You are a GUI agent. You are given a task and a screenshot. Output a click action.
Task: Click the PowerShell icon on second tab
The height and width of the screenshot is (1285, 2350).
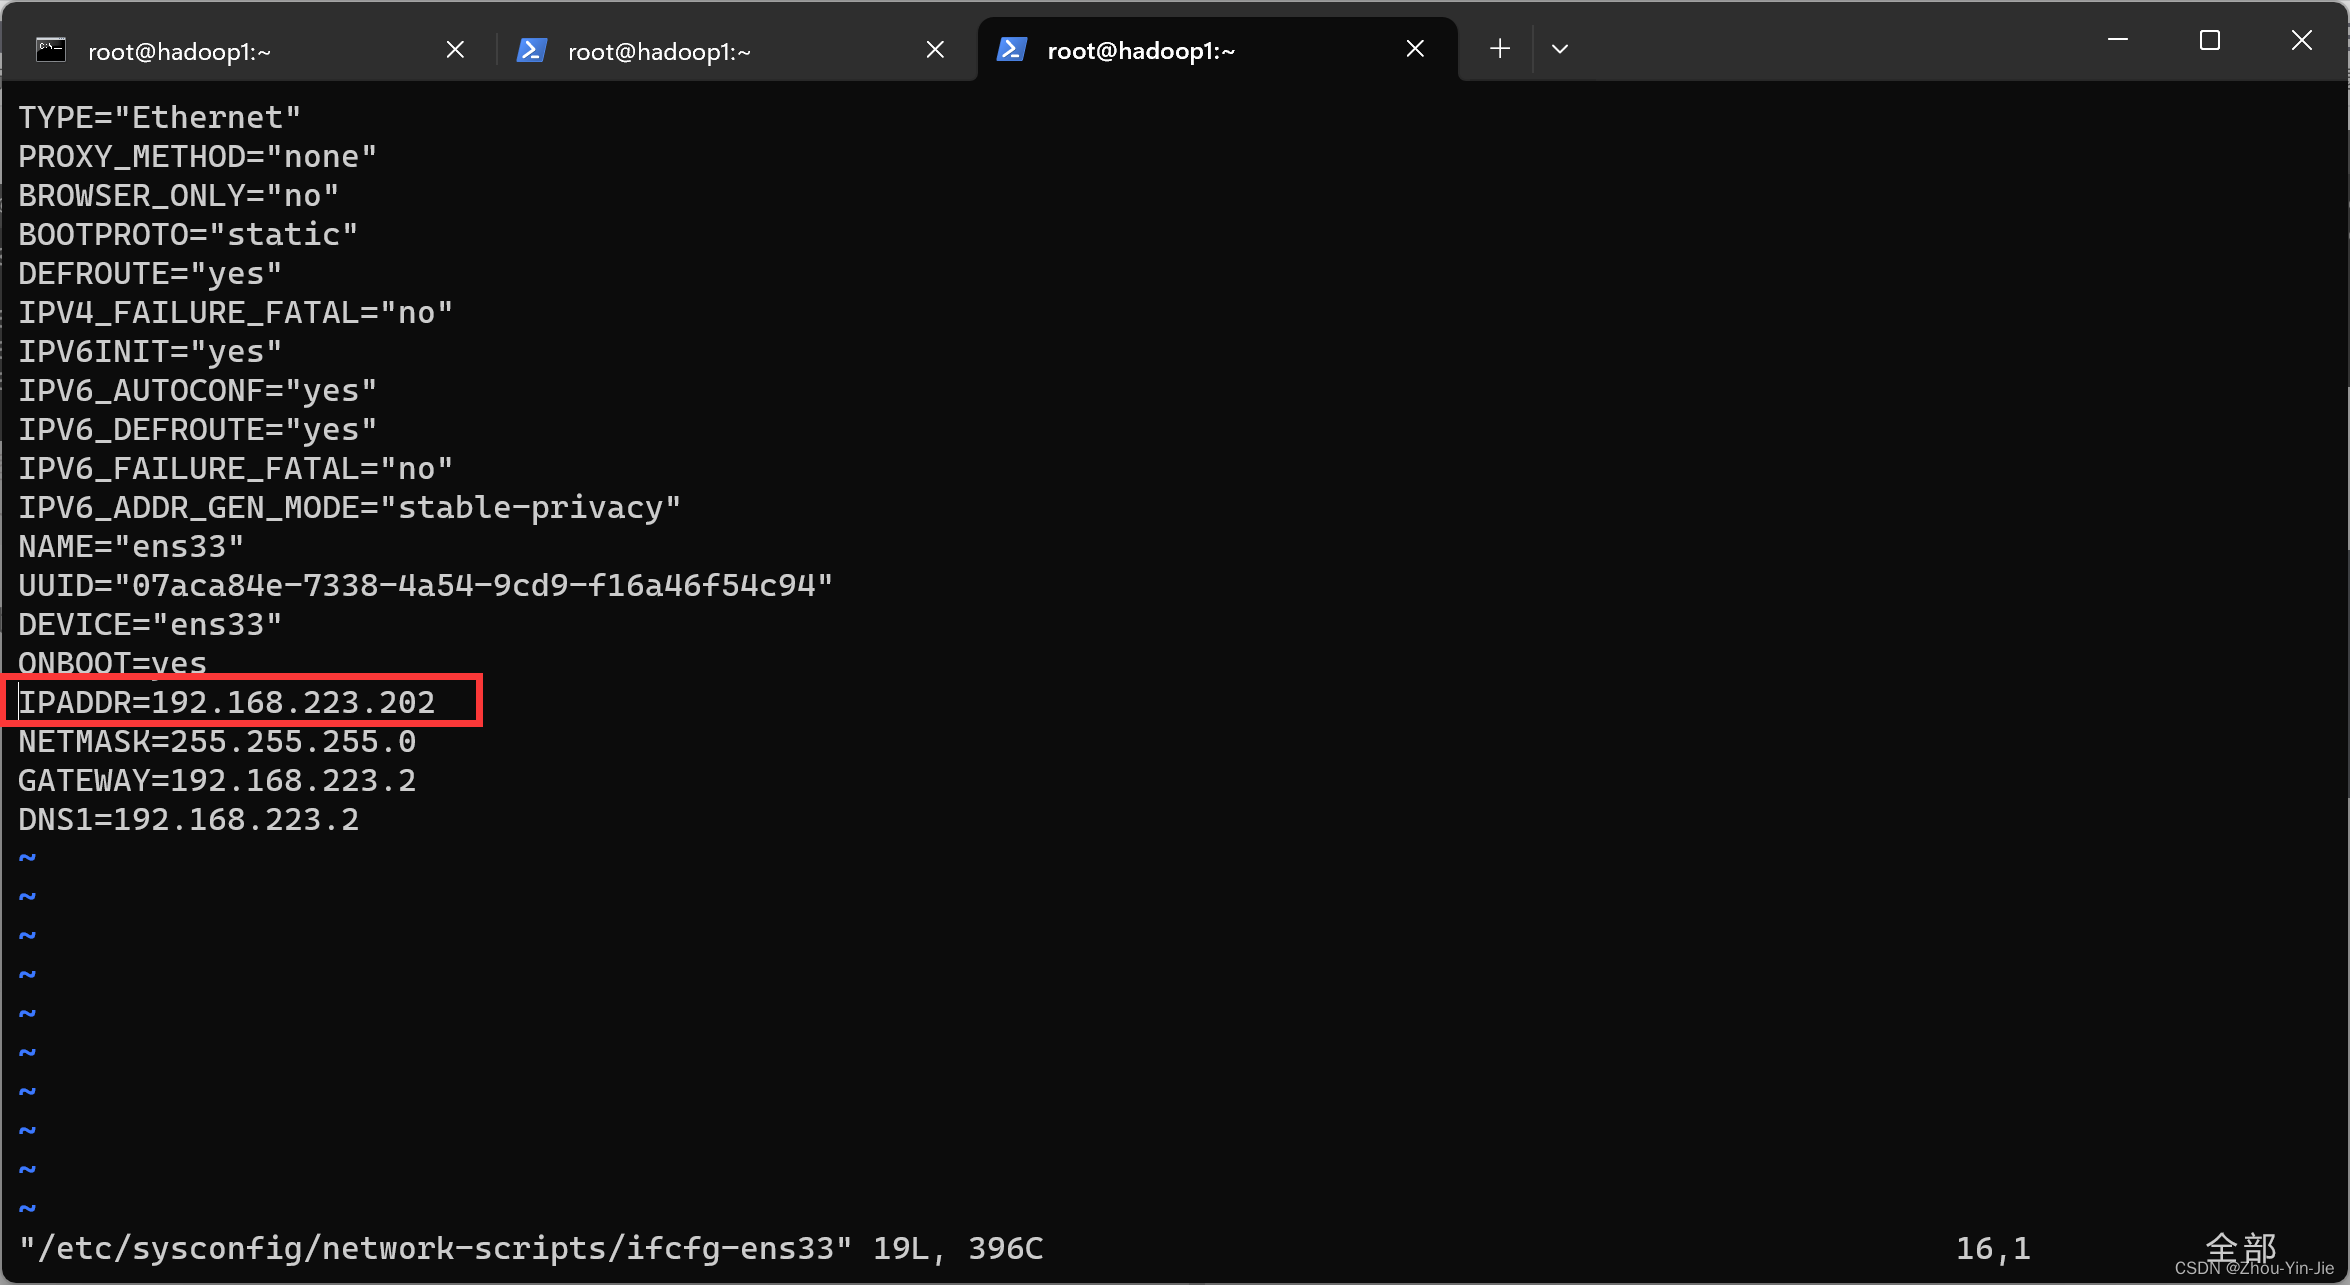click(531, 50)
